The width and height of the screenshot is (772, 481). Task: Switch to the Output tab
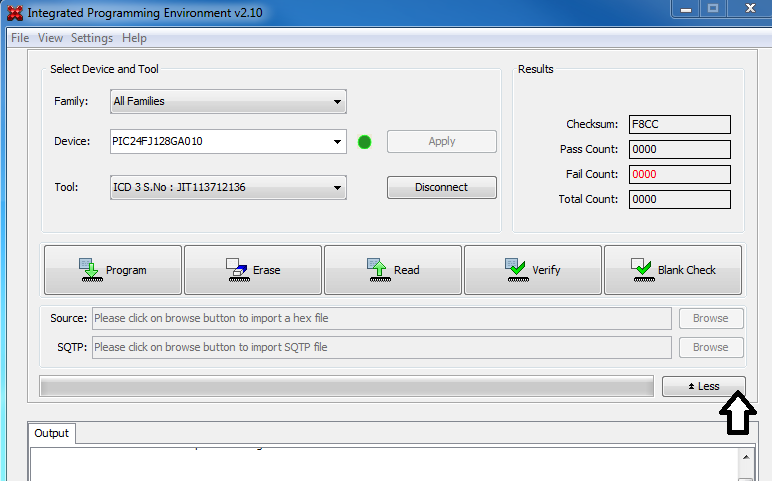(x=52, y=433)
